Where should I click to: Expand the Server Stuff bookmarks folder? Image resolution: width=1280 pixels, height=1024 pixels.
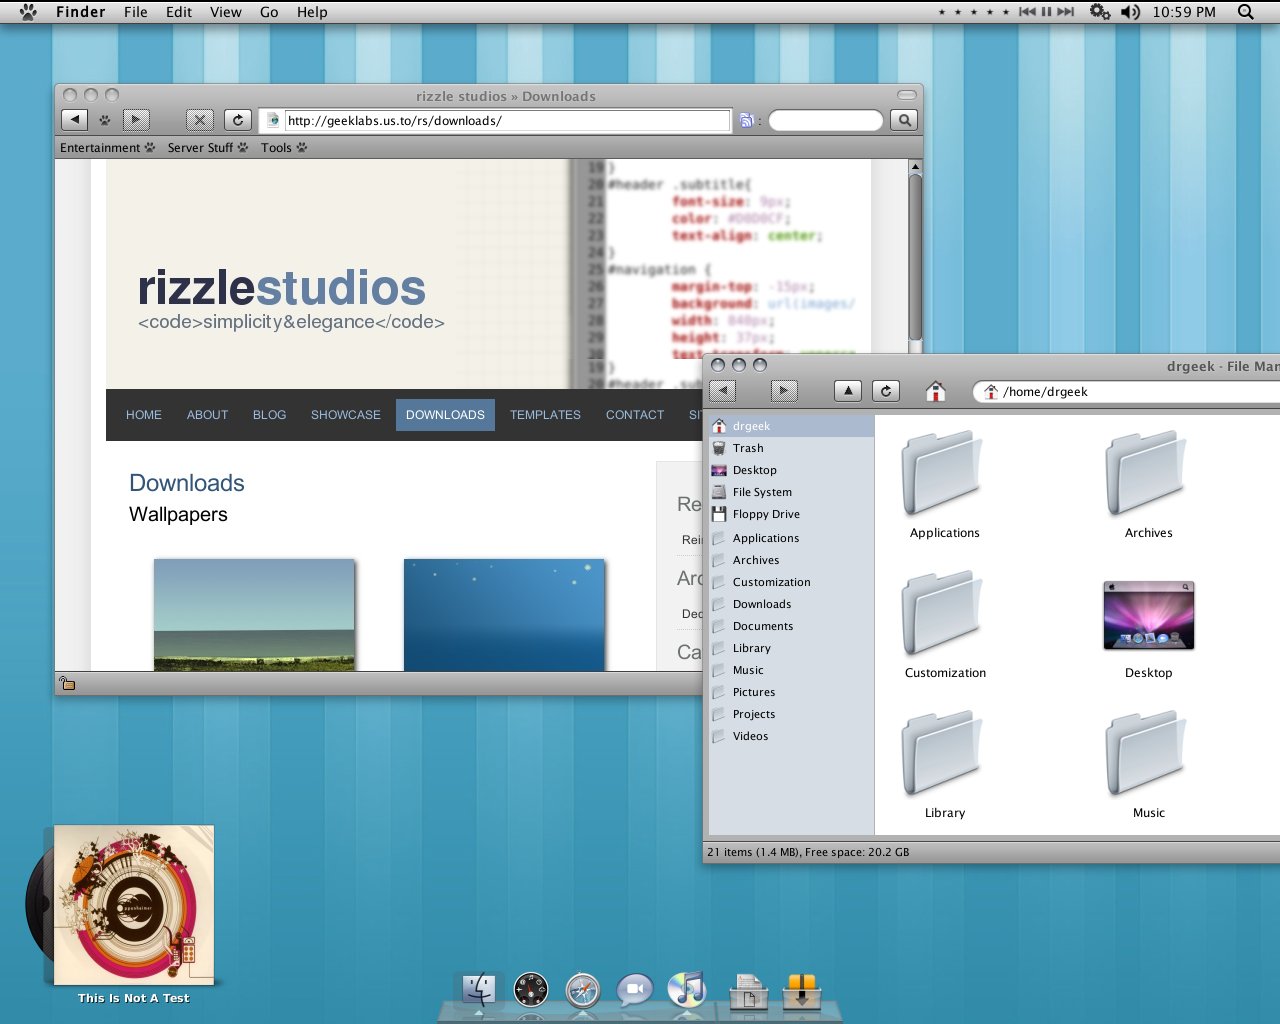coord(208,148)
